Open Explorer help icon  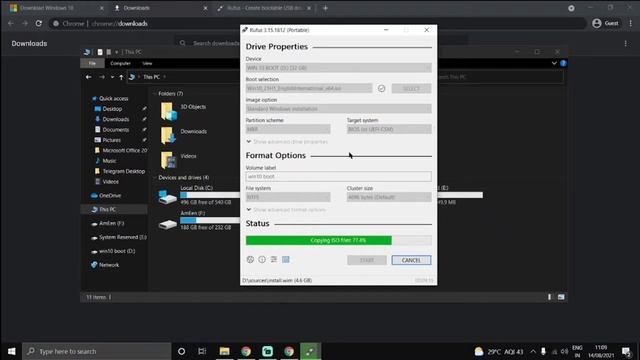563,63
